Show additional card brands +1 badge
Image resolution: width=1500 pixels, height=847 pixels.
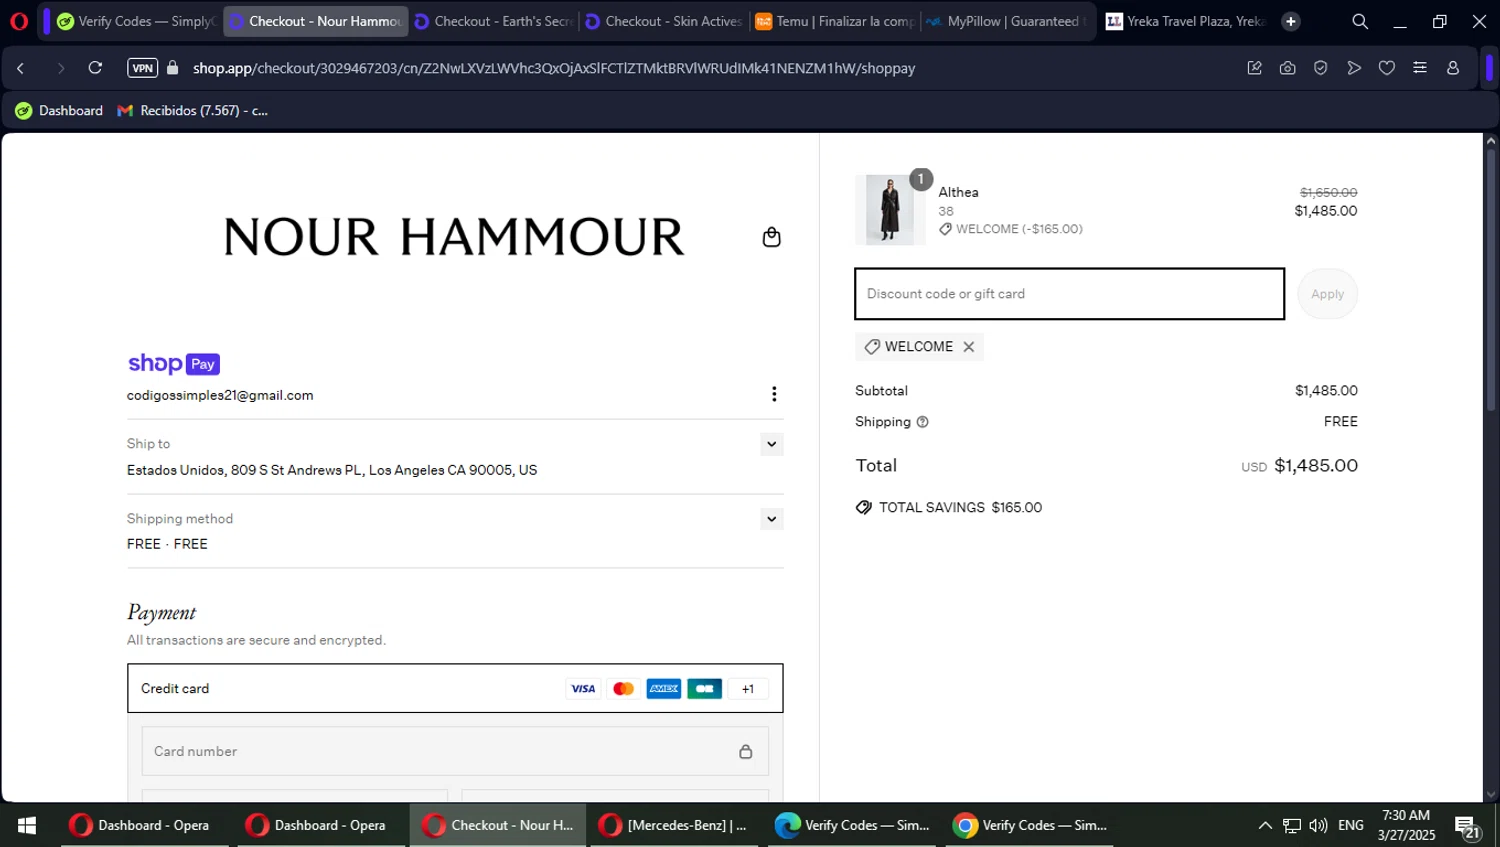click(x=748, y=689)
